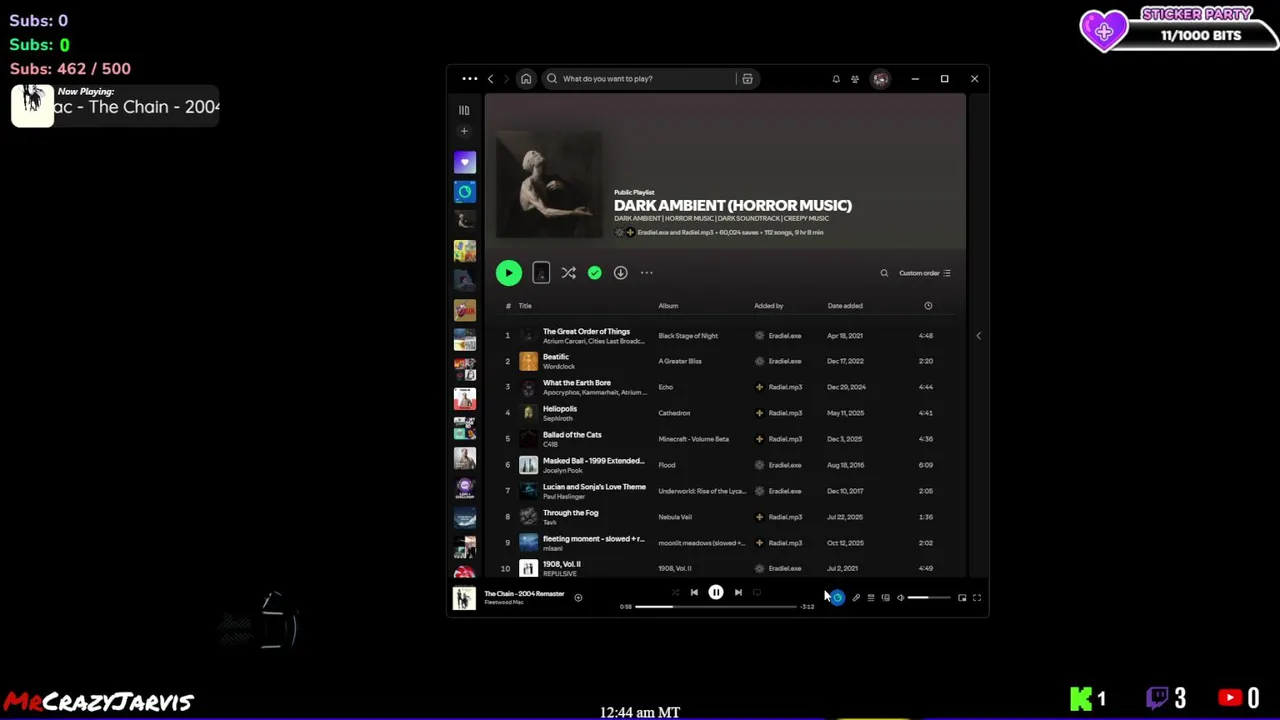Enter full screen player mode
Image resolution: width=1280 pixels, height=720 pixels.
point(977,598)
